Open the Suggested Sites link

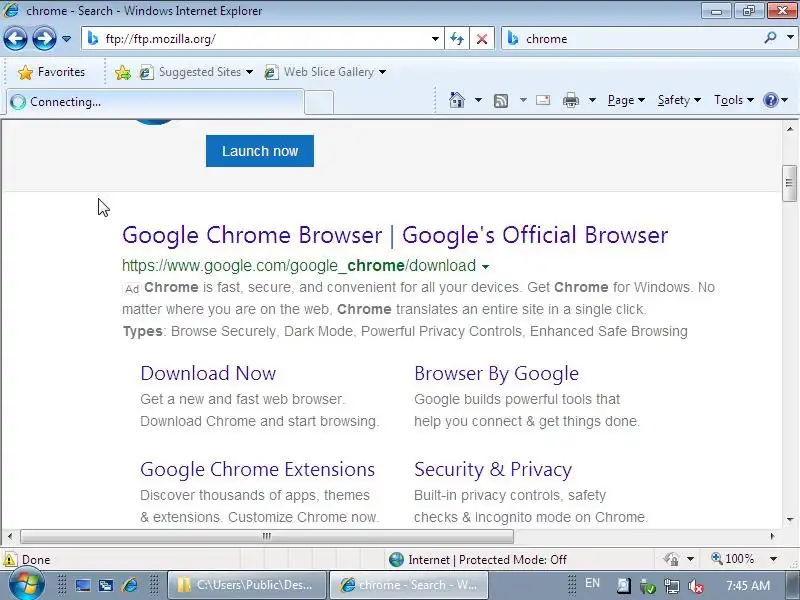(x=196, y=72)
